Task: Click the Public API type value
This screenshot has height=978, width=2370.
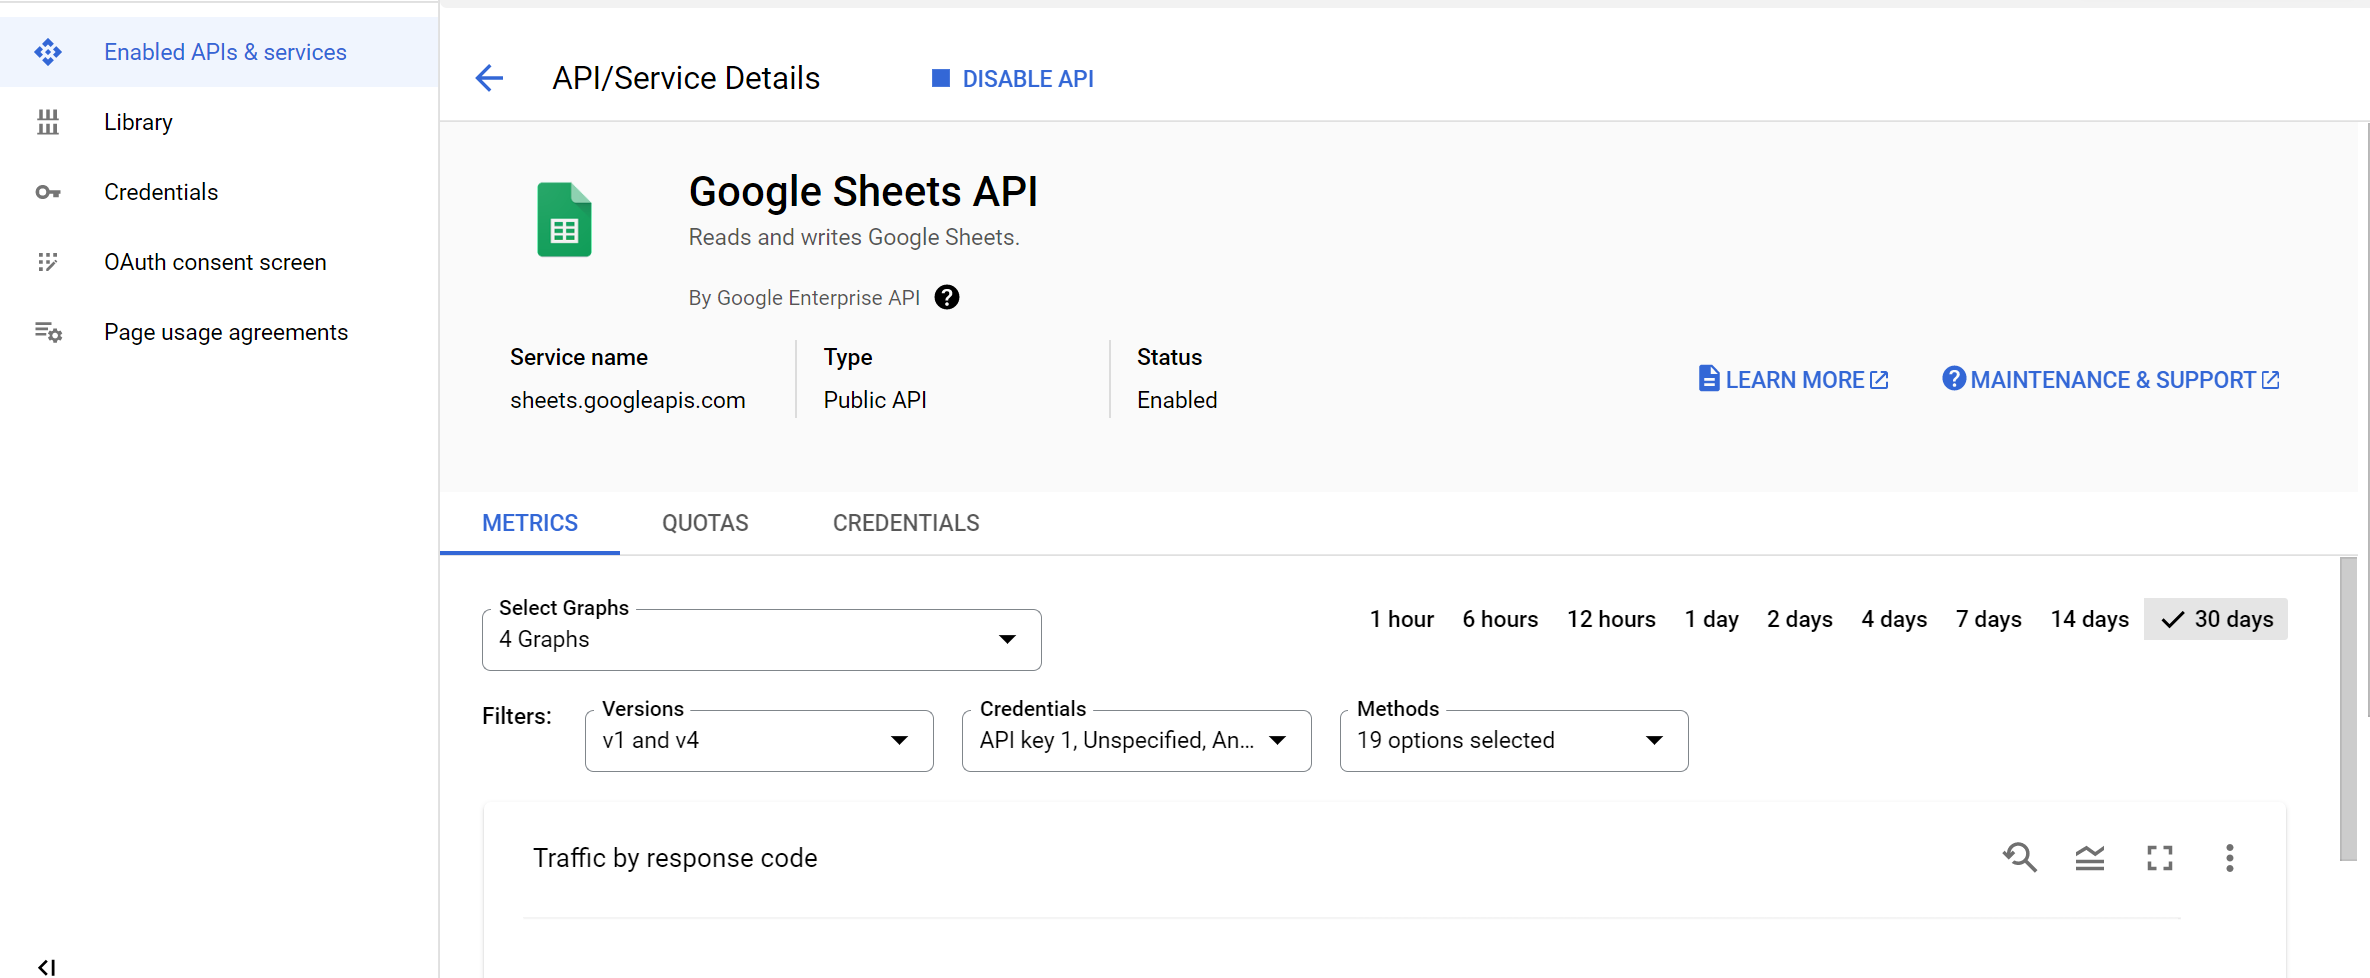Action: click(x=875, y=400)
